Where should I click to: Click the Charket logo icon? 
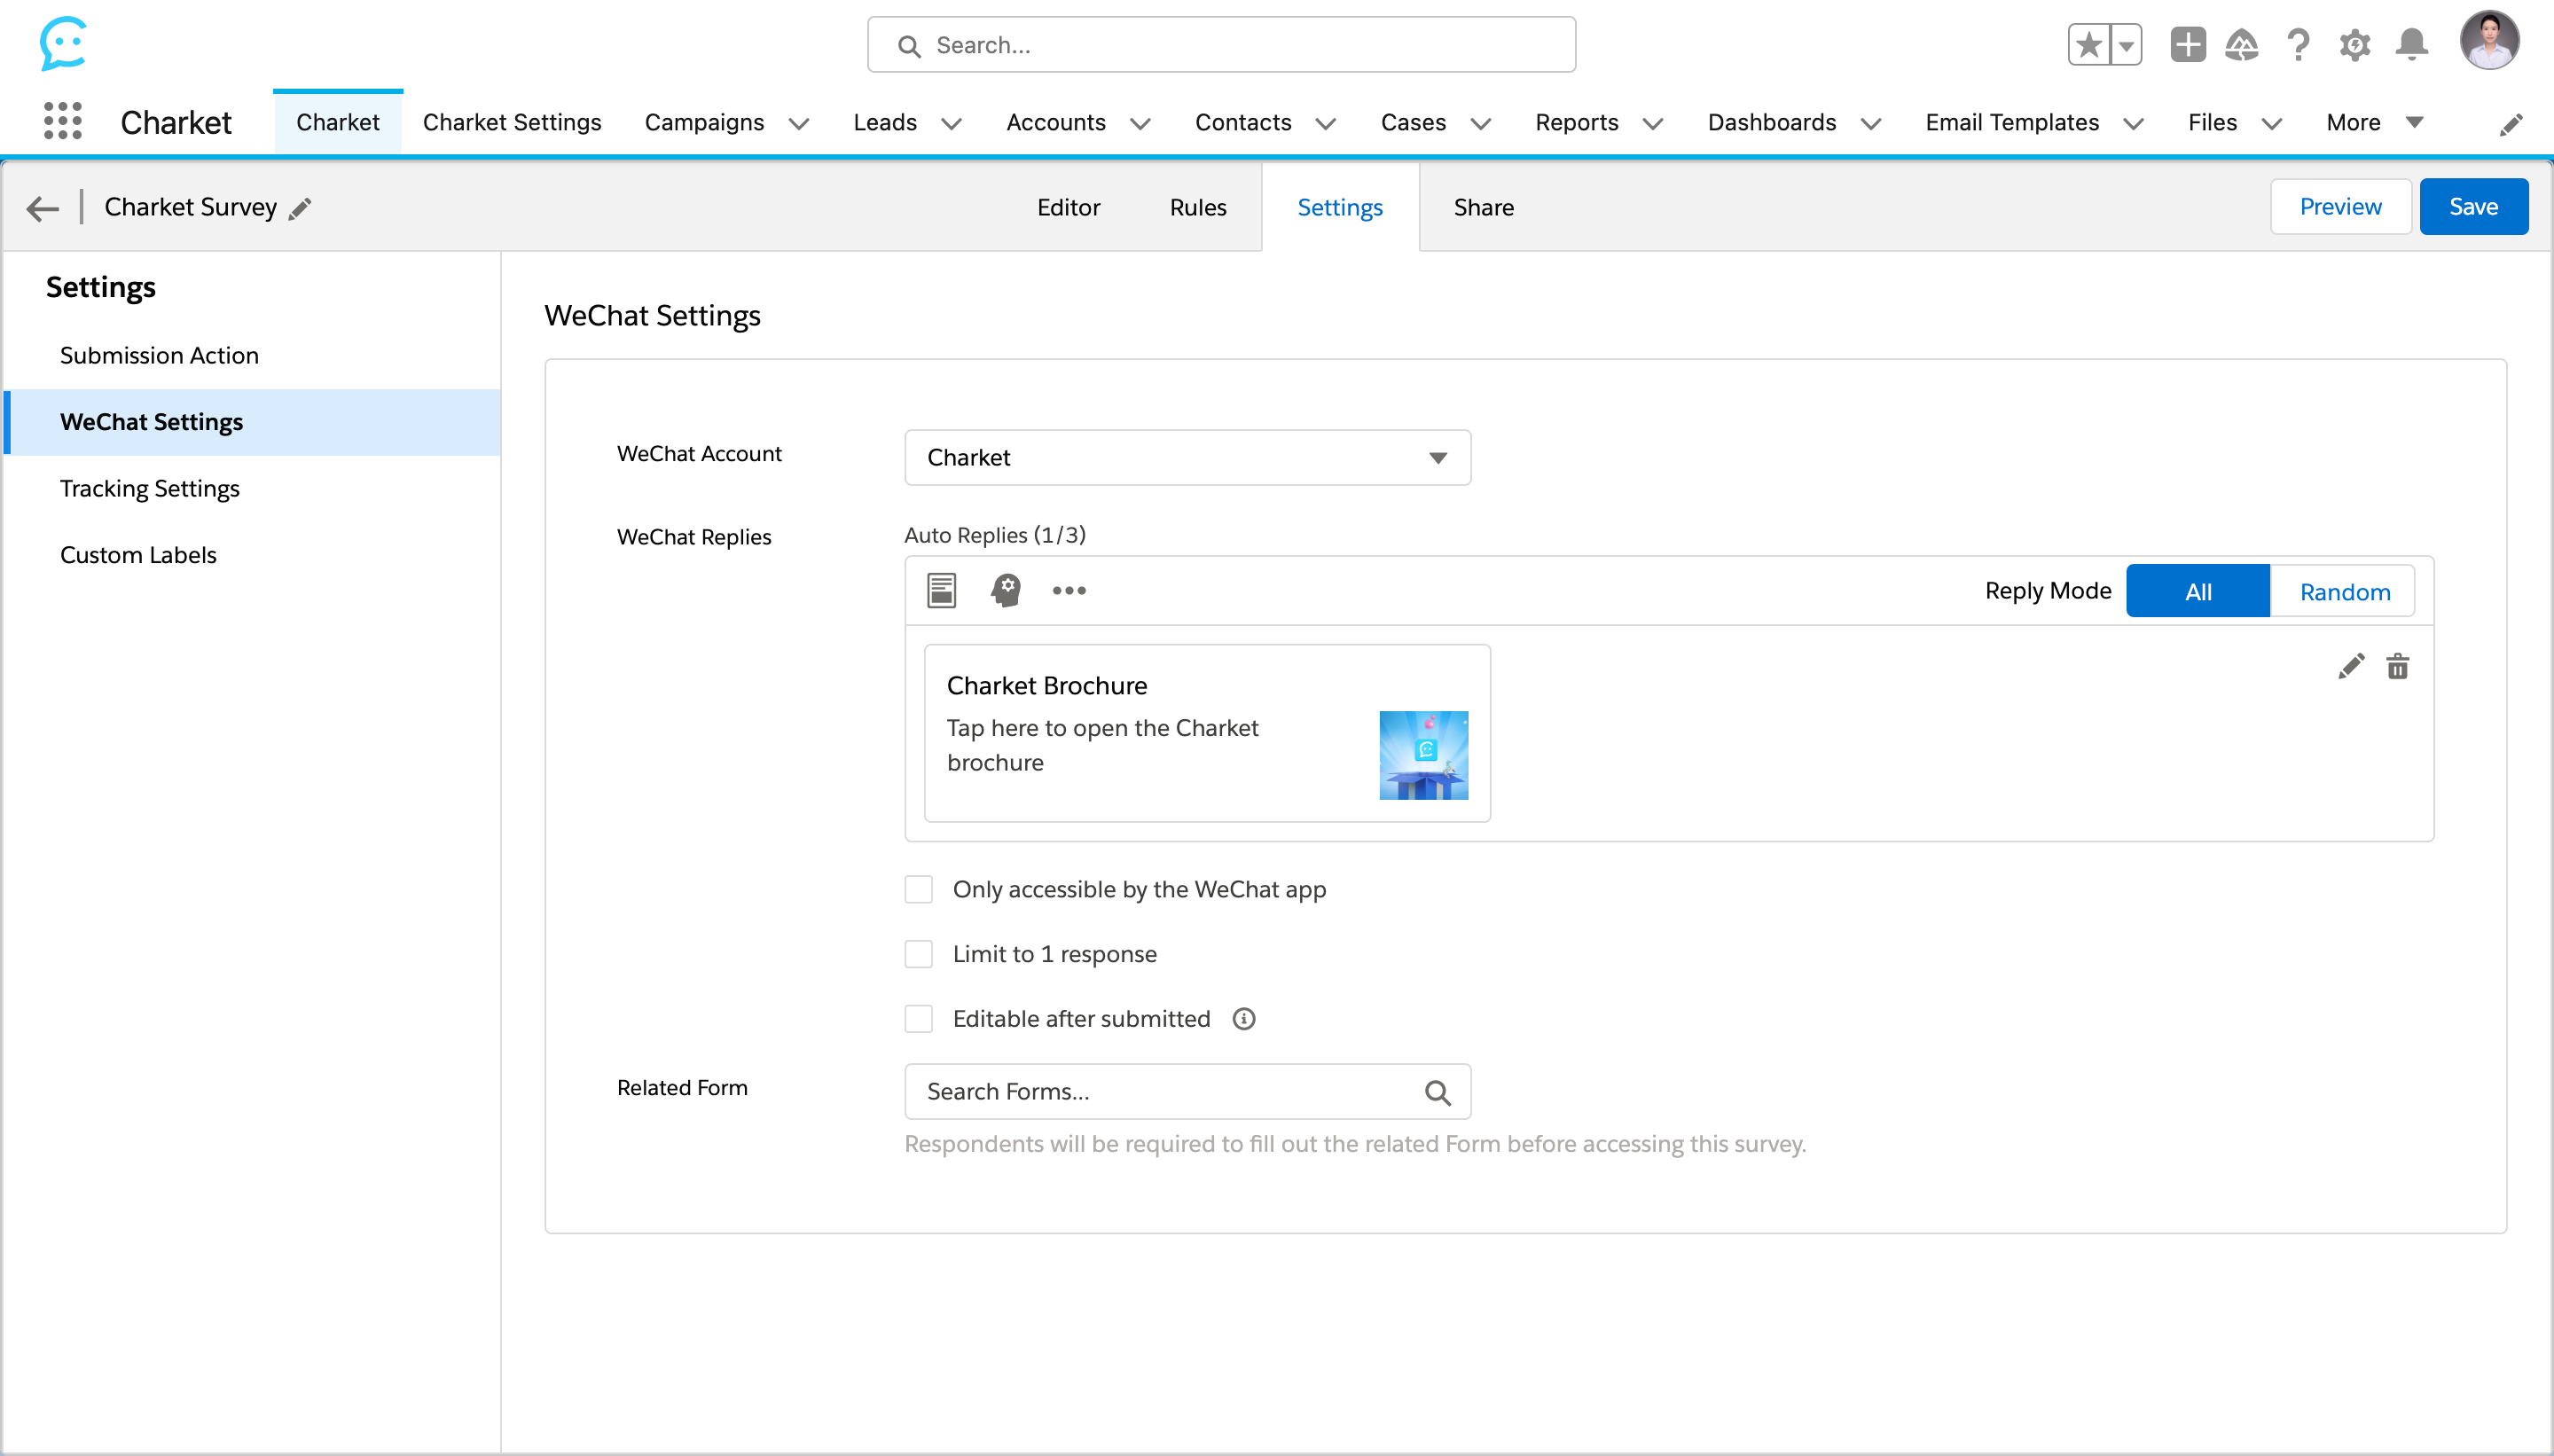tap(63, 43)
